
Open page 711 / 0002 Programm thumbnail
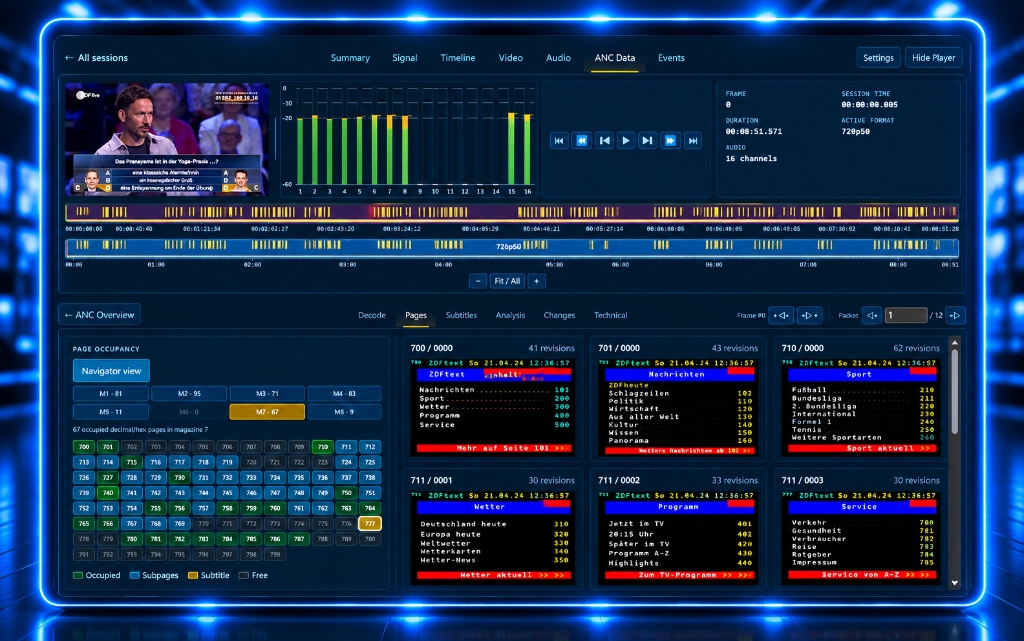[x=677, y=538]
